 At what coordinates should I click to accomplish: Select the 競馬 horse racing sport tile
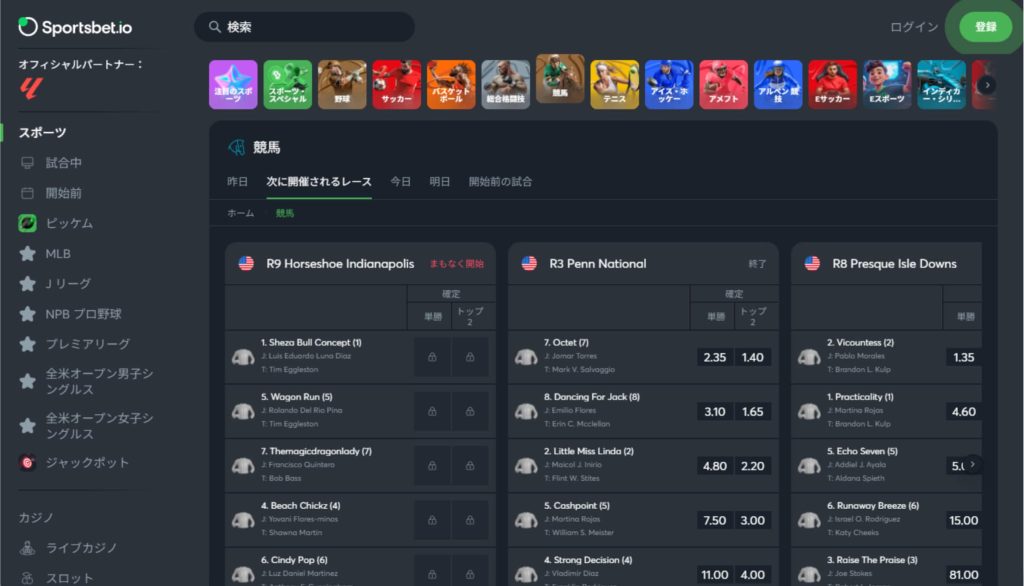coord(560,79)
